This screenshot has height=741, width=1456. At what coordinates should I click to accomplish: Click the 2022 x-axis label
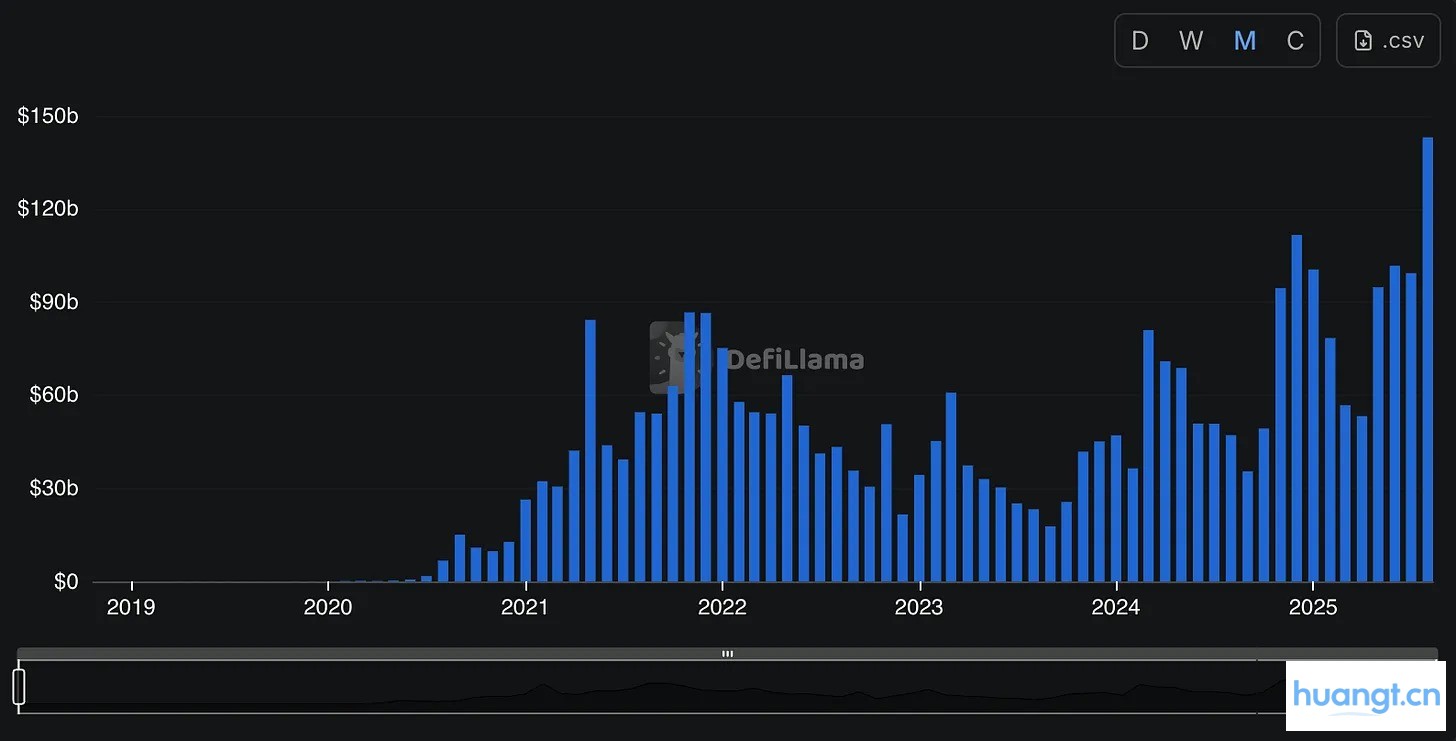[x=722, y=608]
